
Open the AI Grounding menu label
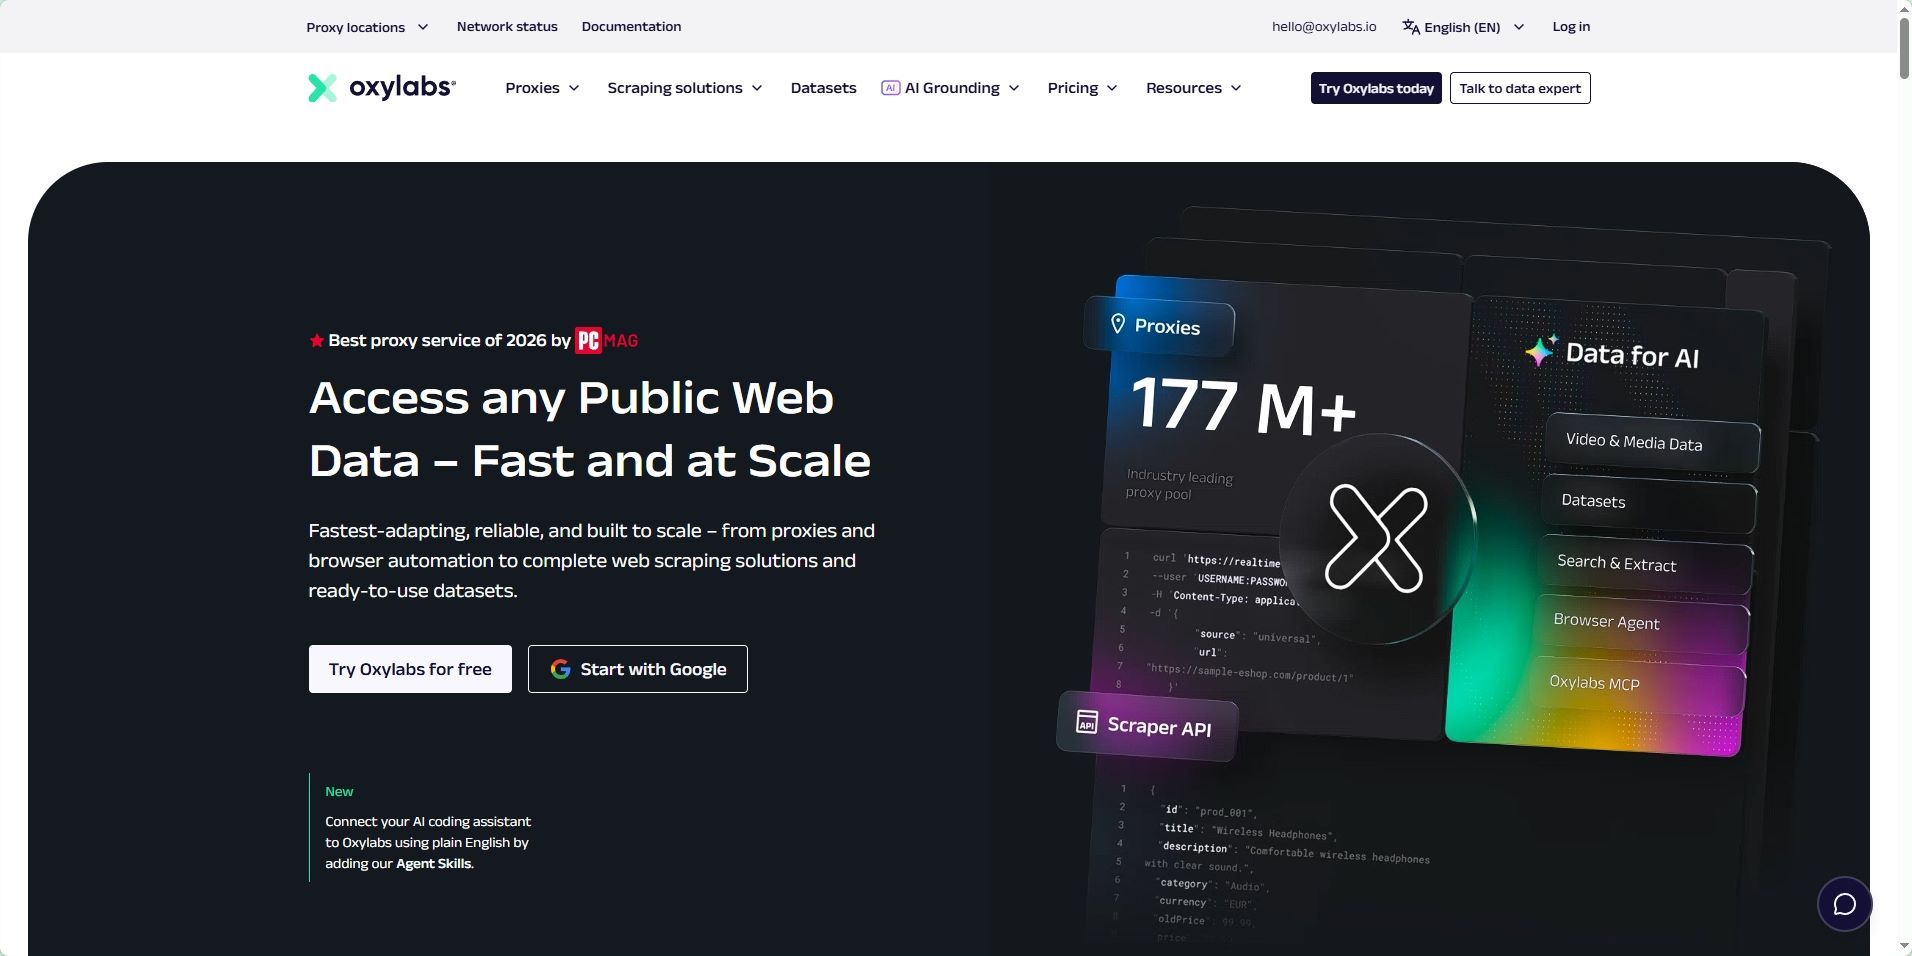point(952,88)
